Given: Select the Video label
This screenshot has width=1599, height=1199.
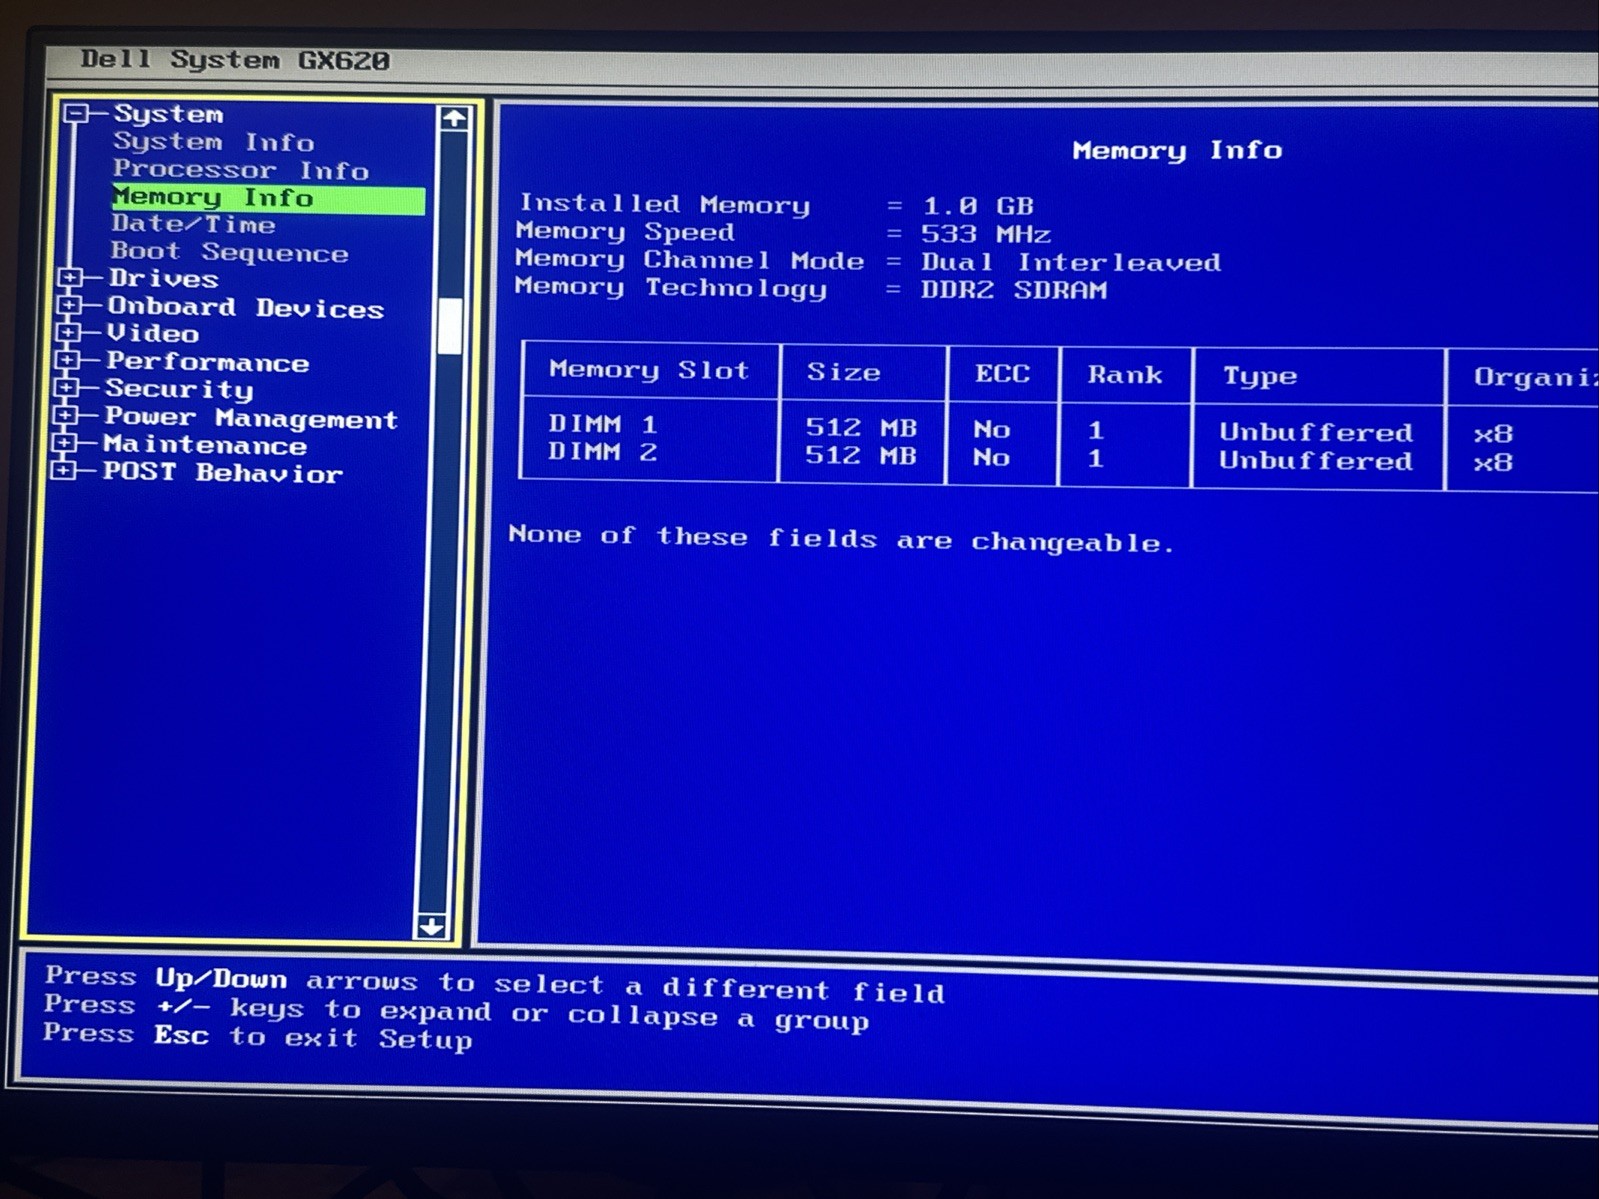Looking at the screenshot, I should point(152,333).
